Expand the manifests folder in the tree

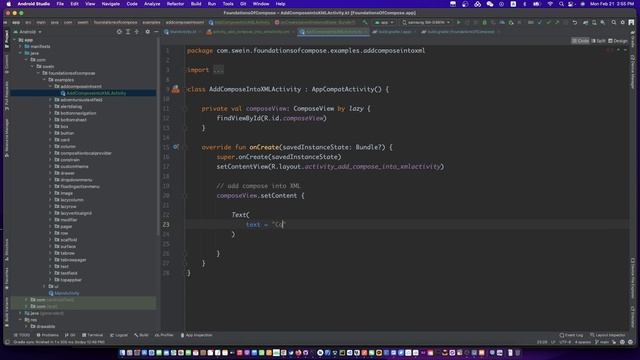(x=20, y=47)
